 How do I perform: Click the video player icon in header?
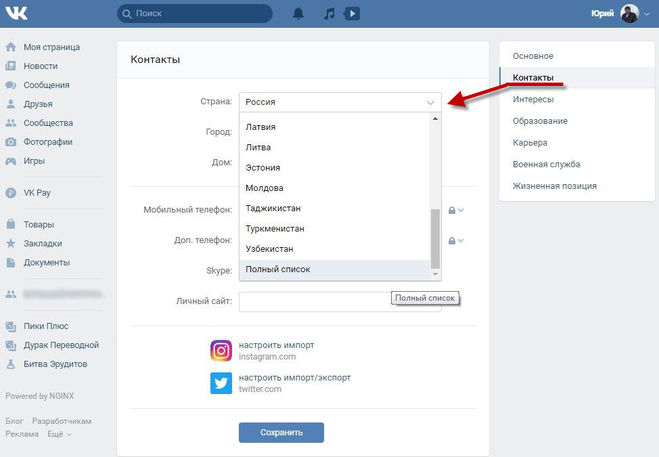click(351, 14)
